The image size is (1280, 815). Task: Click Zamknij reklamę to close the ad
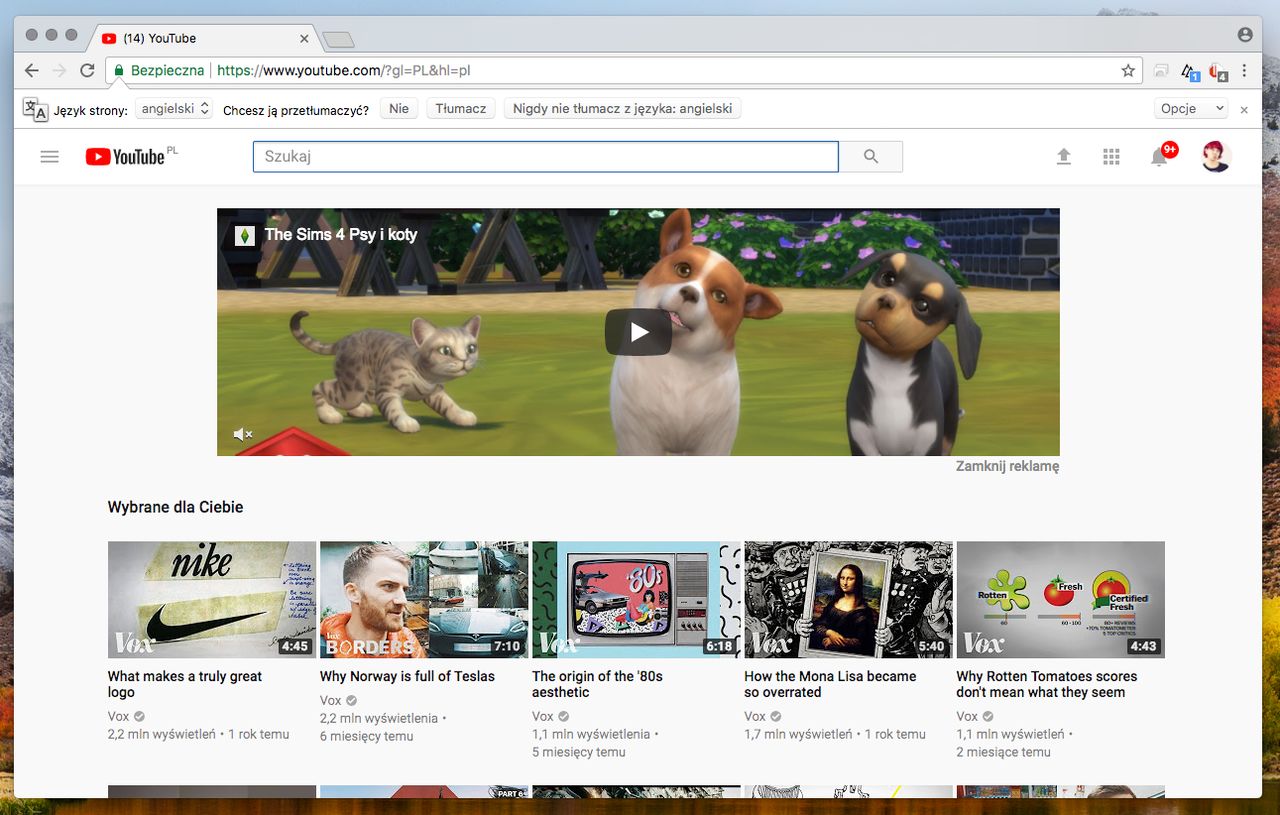click(x=1007, y=466)
